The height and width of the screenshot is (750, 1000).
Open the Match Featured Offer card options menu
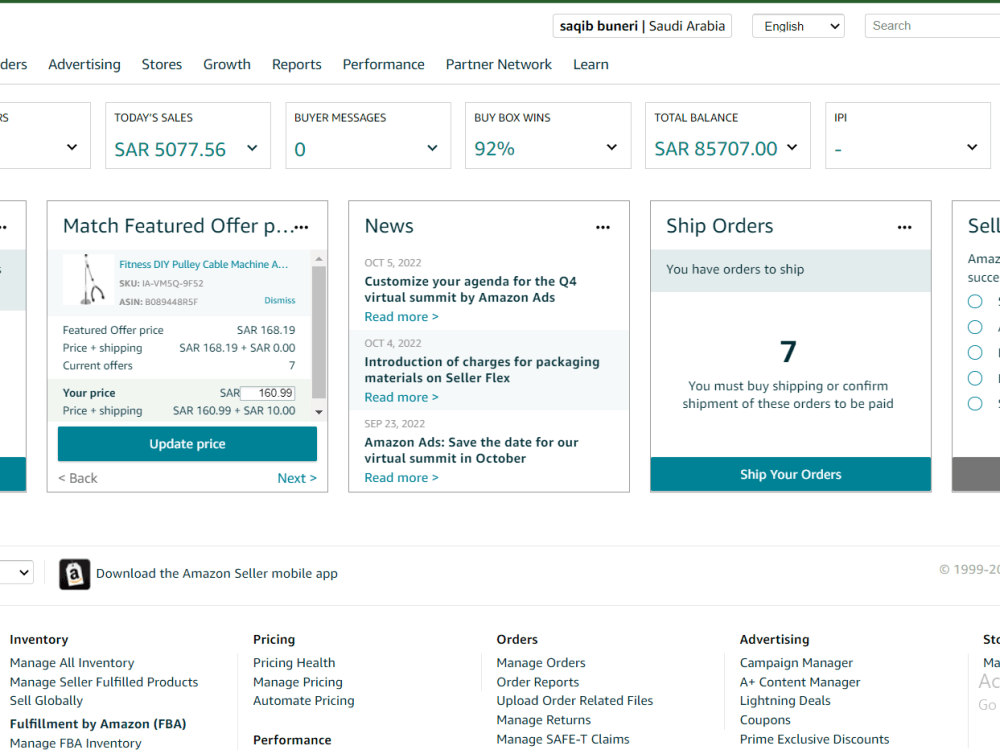pos(302,227)
